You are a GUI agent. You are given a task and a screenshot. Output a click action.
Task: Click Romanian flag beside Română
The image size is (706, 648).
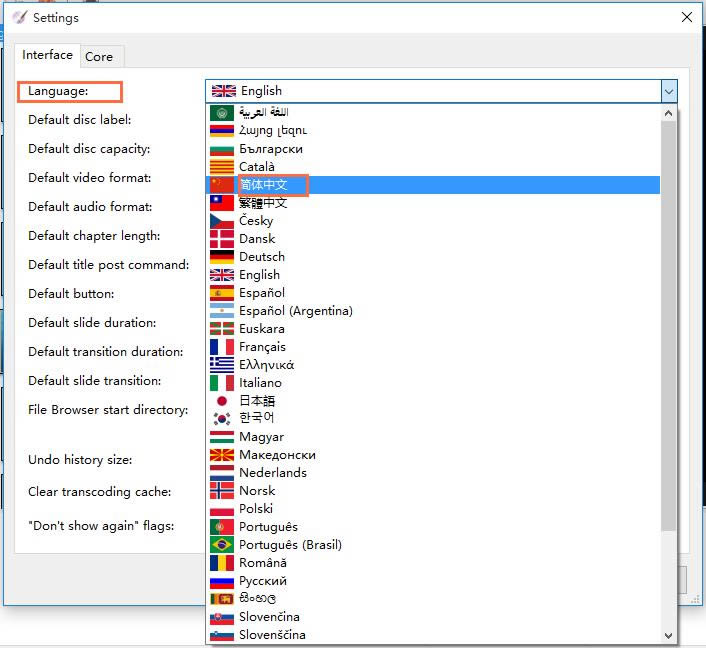(222, 563)
